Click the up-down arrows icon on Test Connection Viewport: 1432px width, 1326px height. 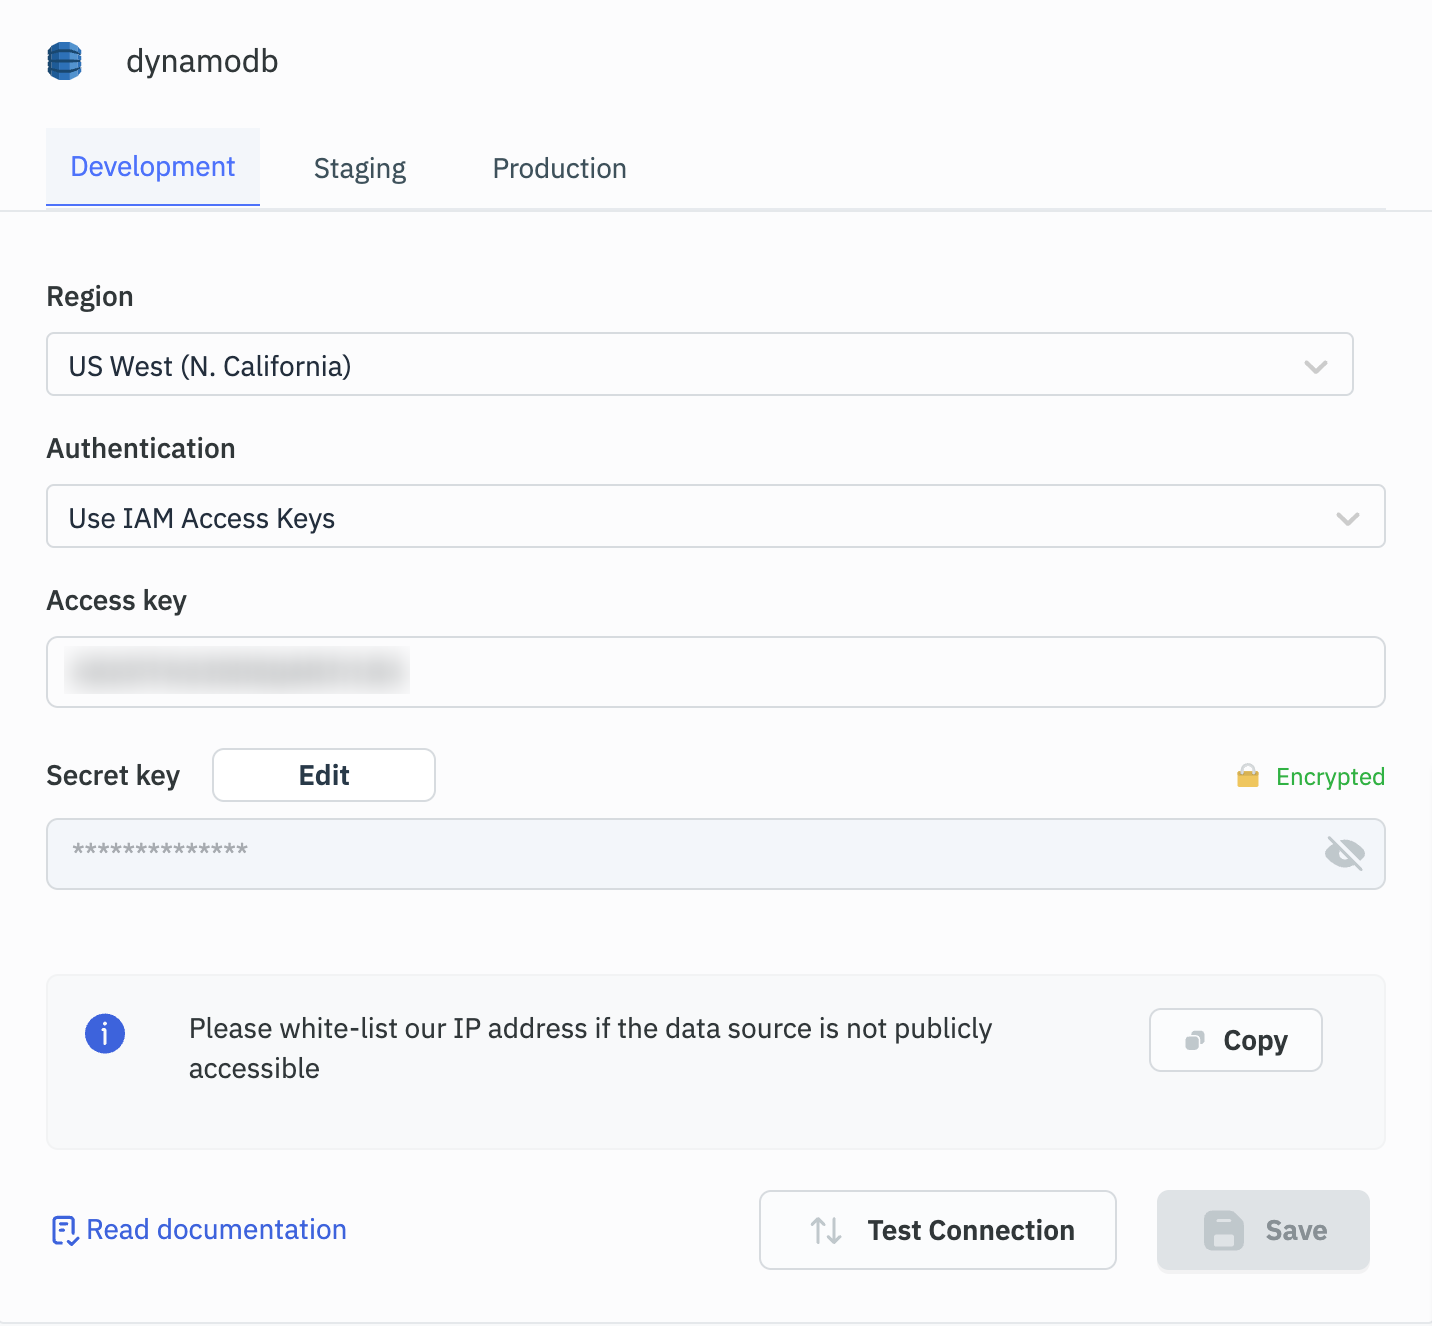point(826,1230)
